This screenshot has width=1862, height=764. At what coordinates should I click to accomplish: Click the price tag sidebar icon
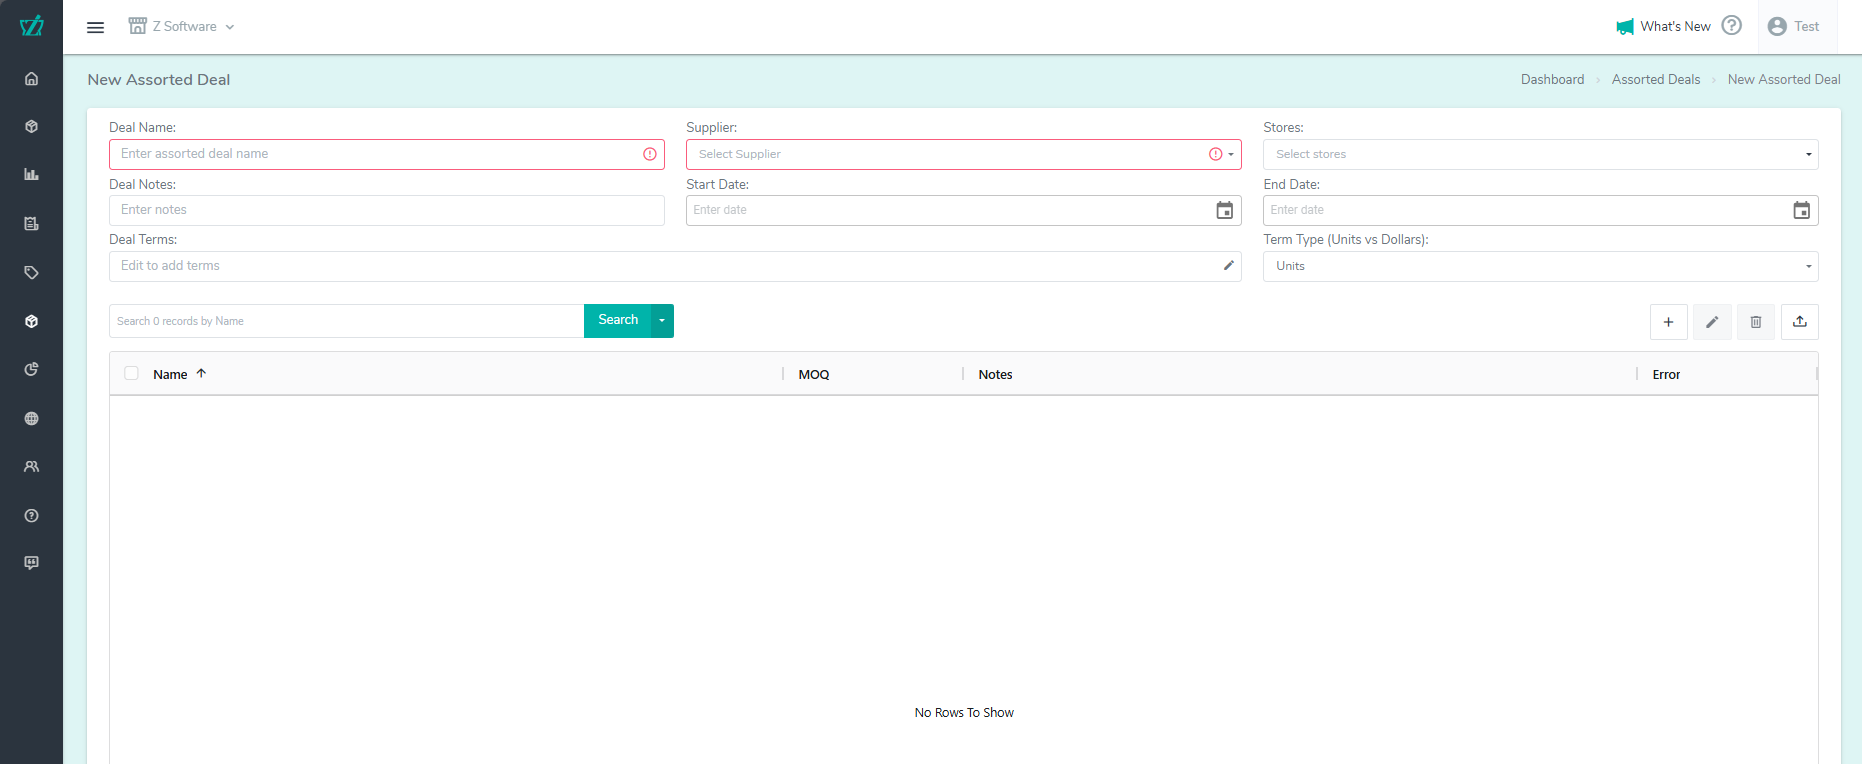click(31, 272)
